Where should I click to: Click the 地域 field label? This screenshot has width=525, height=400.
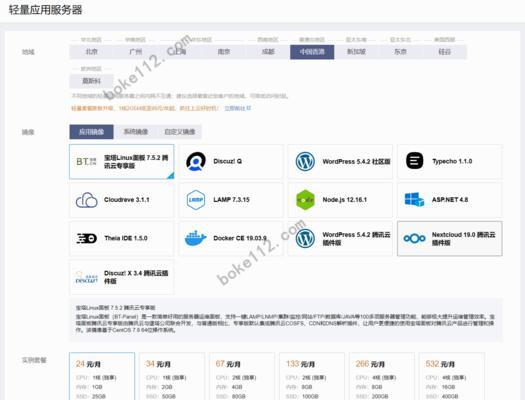28,52
